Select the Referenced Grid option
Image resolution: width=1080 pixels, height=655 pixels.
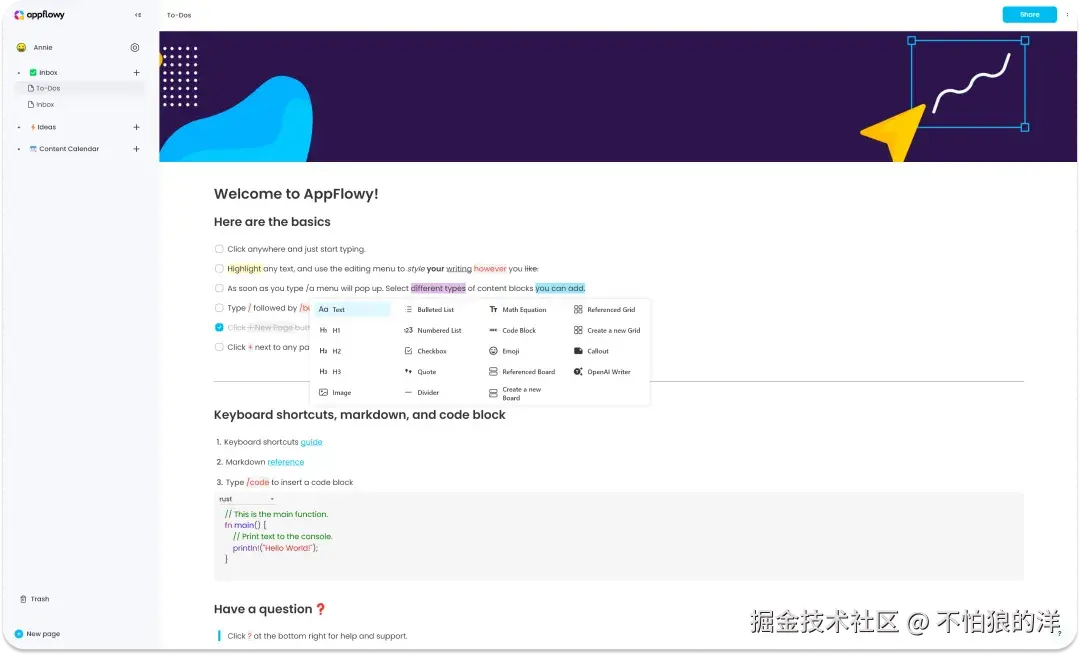pyautogui.click(x=610, y=309)
